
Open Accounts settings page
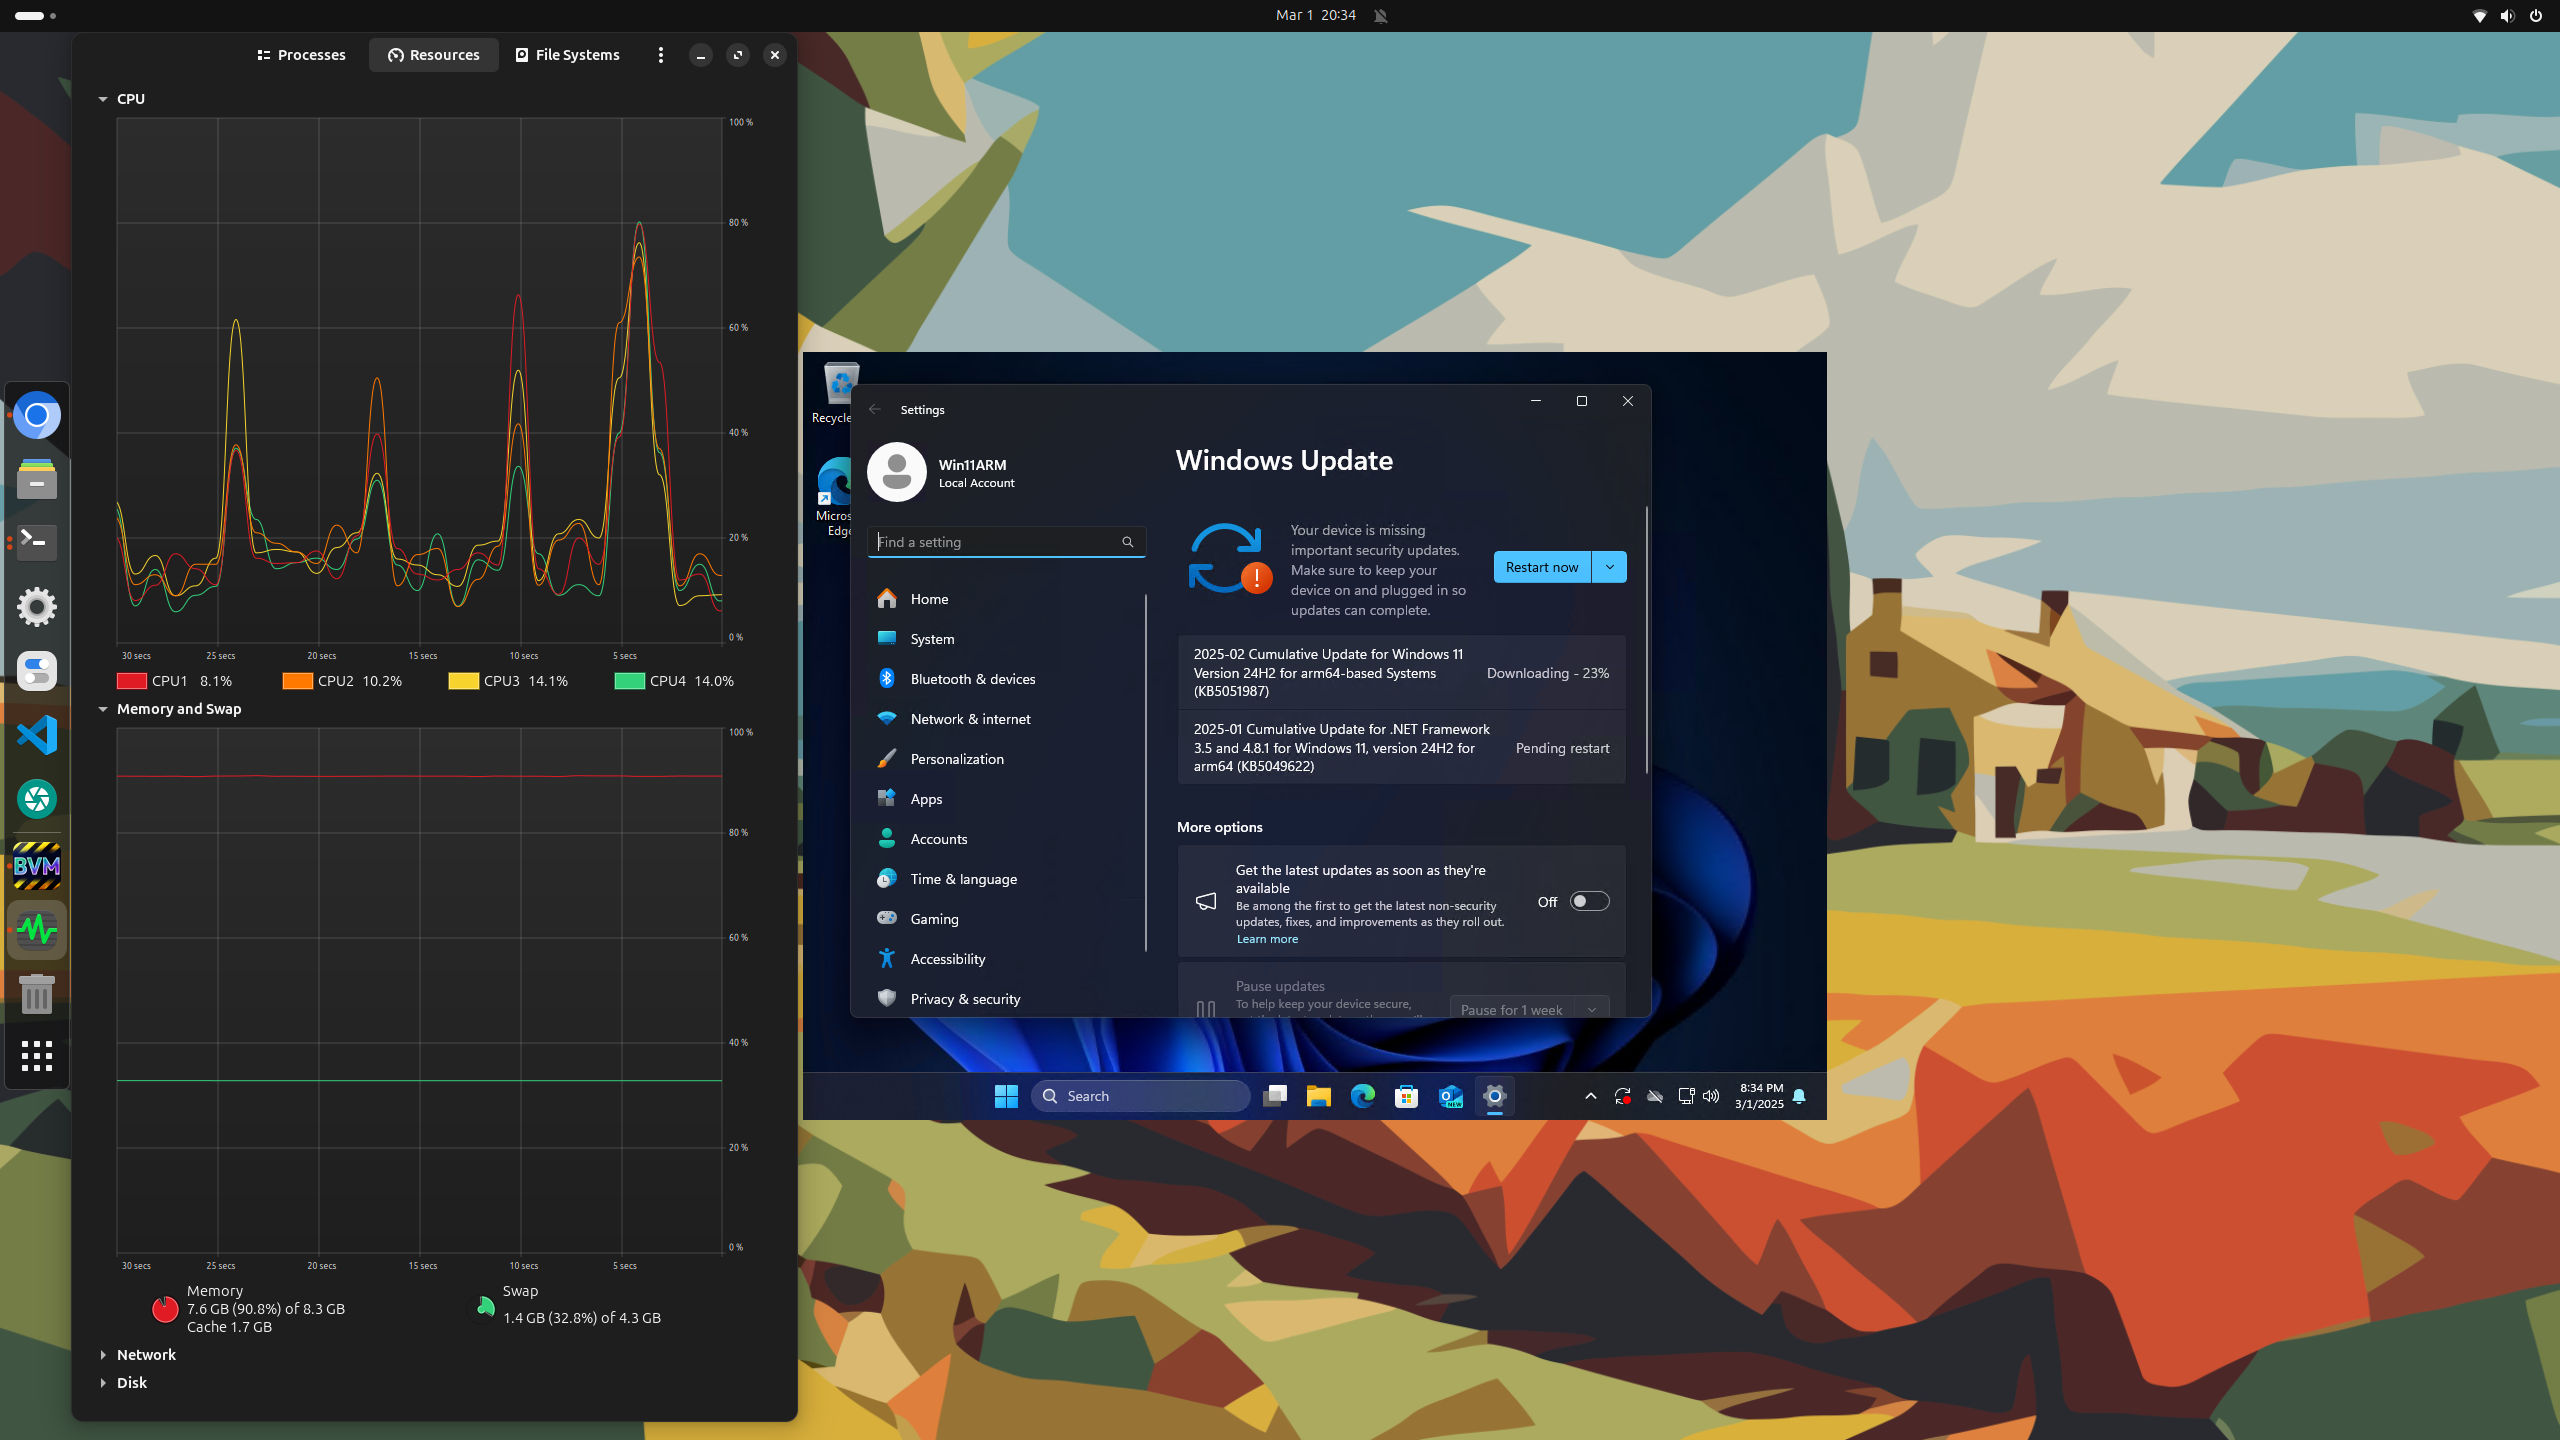pyautogui.click(x=1006, y=839)
